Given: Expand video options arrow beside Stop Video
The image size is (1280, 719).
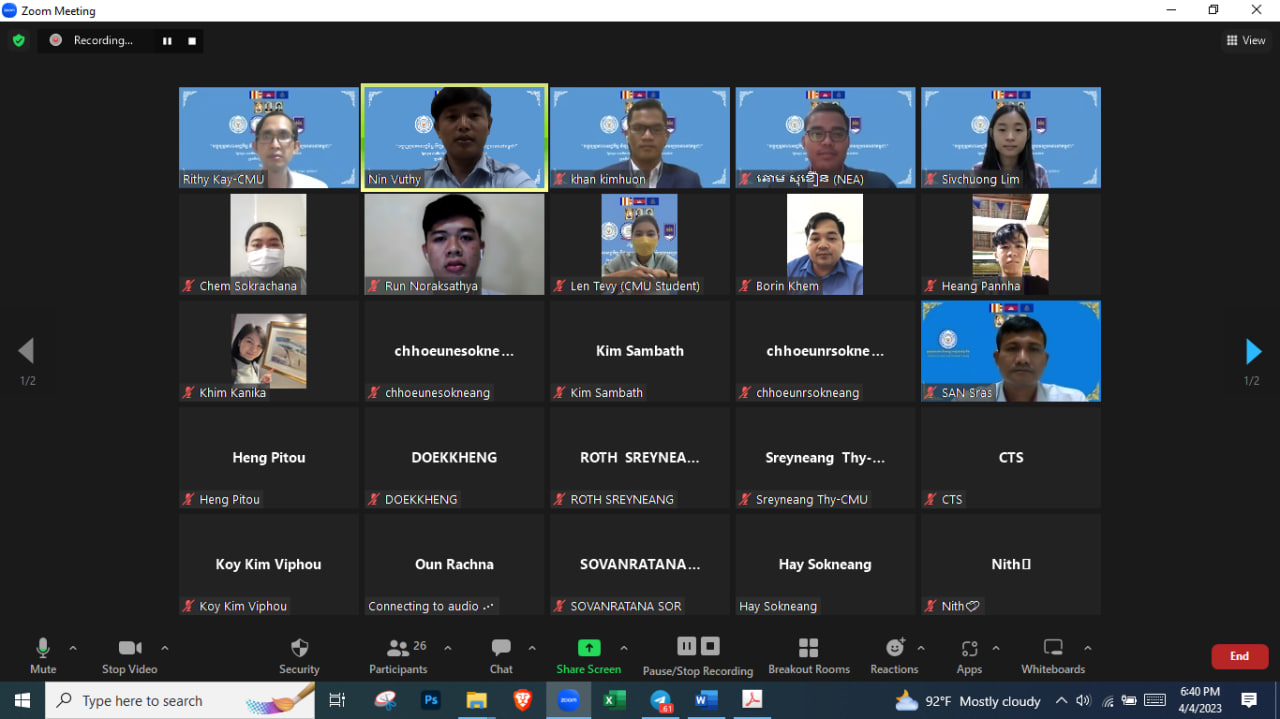Looking at the screenshot, I should pos(165,648).
